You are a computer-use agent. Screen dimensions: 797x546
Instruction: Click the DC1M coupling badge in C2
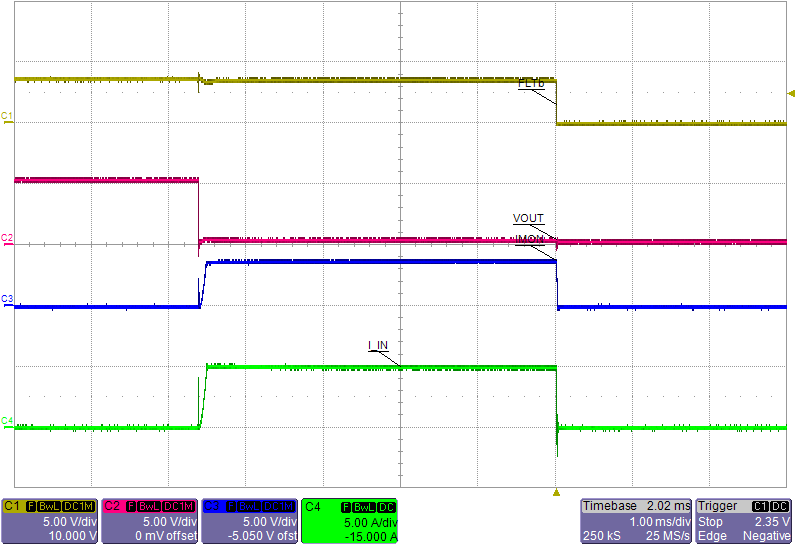178,507
